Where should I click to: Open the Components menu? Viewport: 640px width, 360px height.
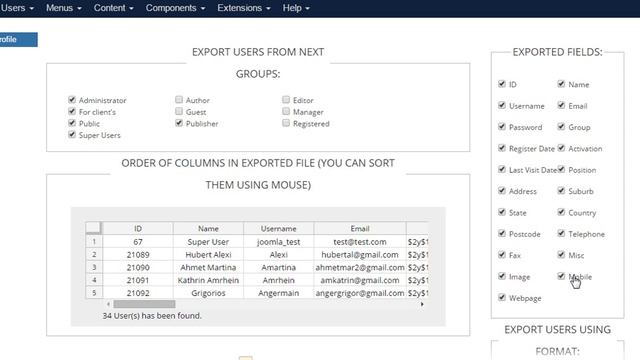coord(175,8)
